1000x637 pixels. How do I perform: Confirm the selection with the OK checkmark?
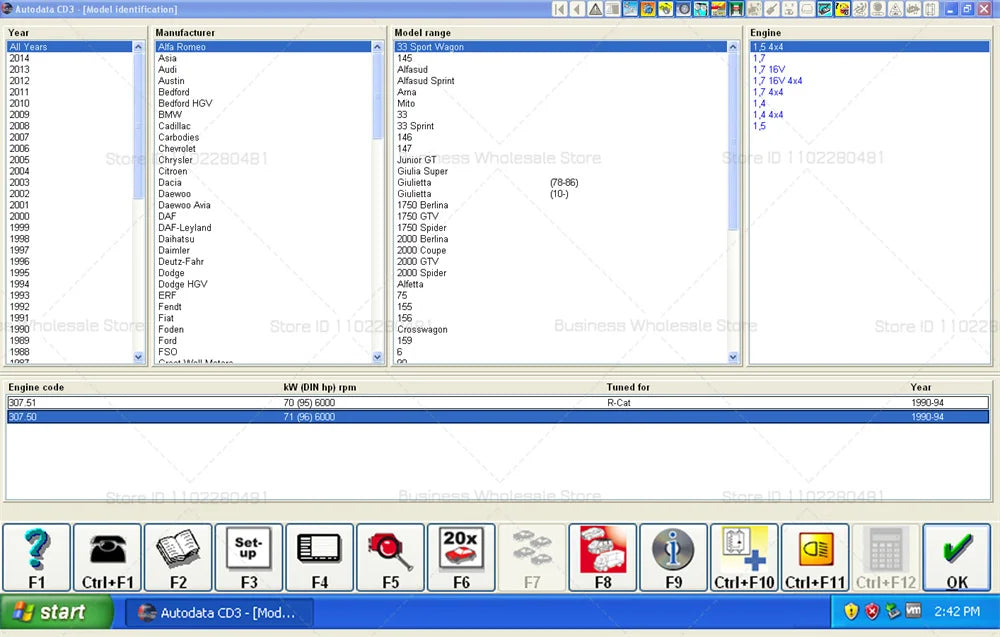pos(957,557)
